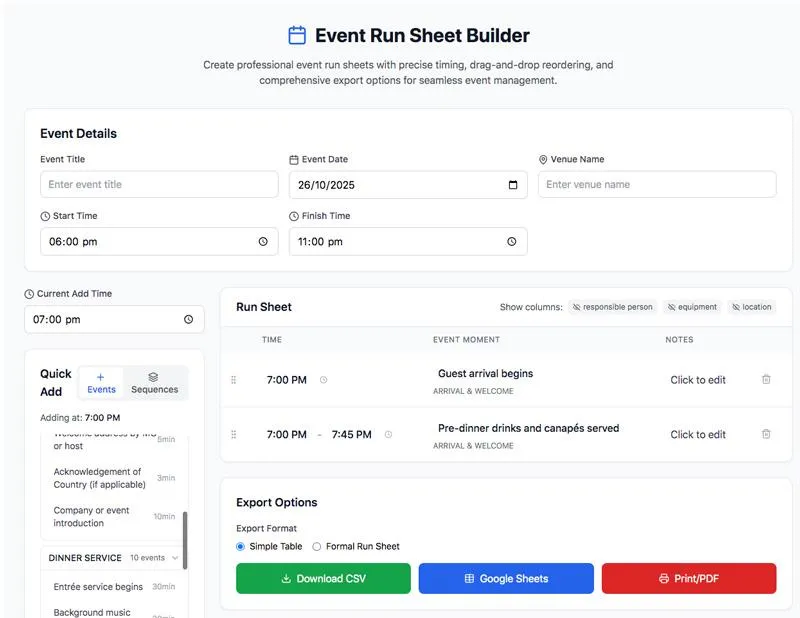800x618 pixels.
Task: Click the Start Time field showing 06:00 pm
Action: click(159, 241)
